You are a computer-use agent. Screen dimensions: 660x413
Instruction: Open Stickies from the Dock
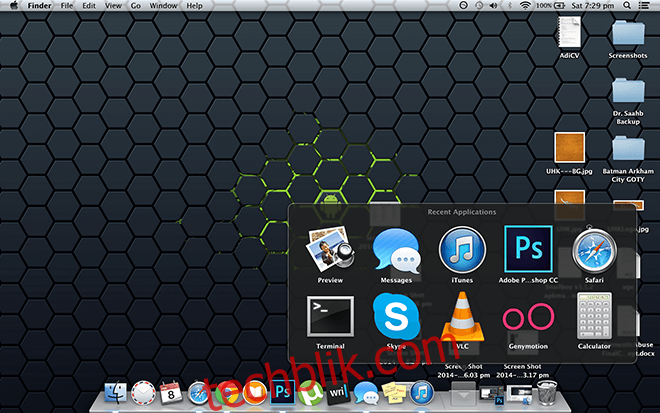[x=394, y=393]
